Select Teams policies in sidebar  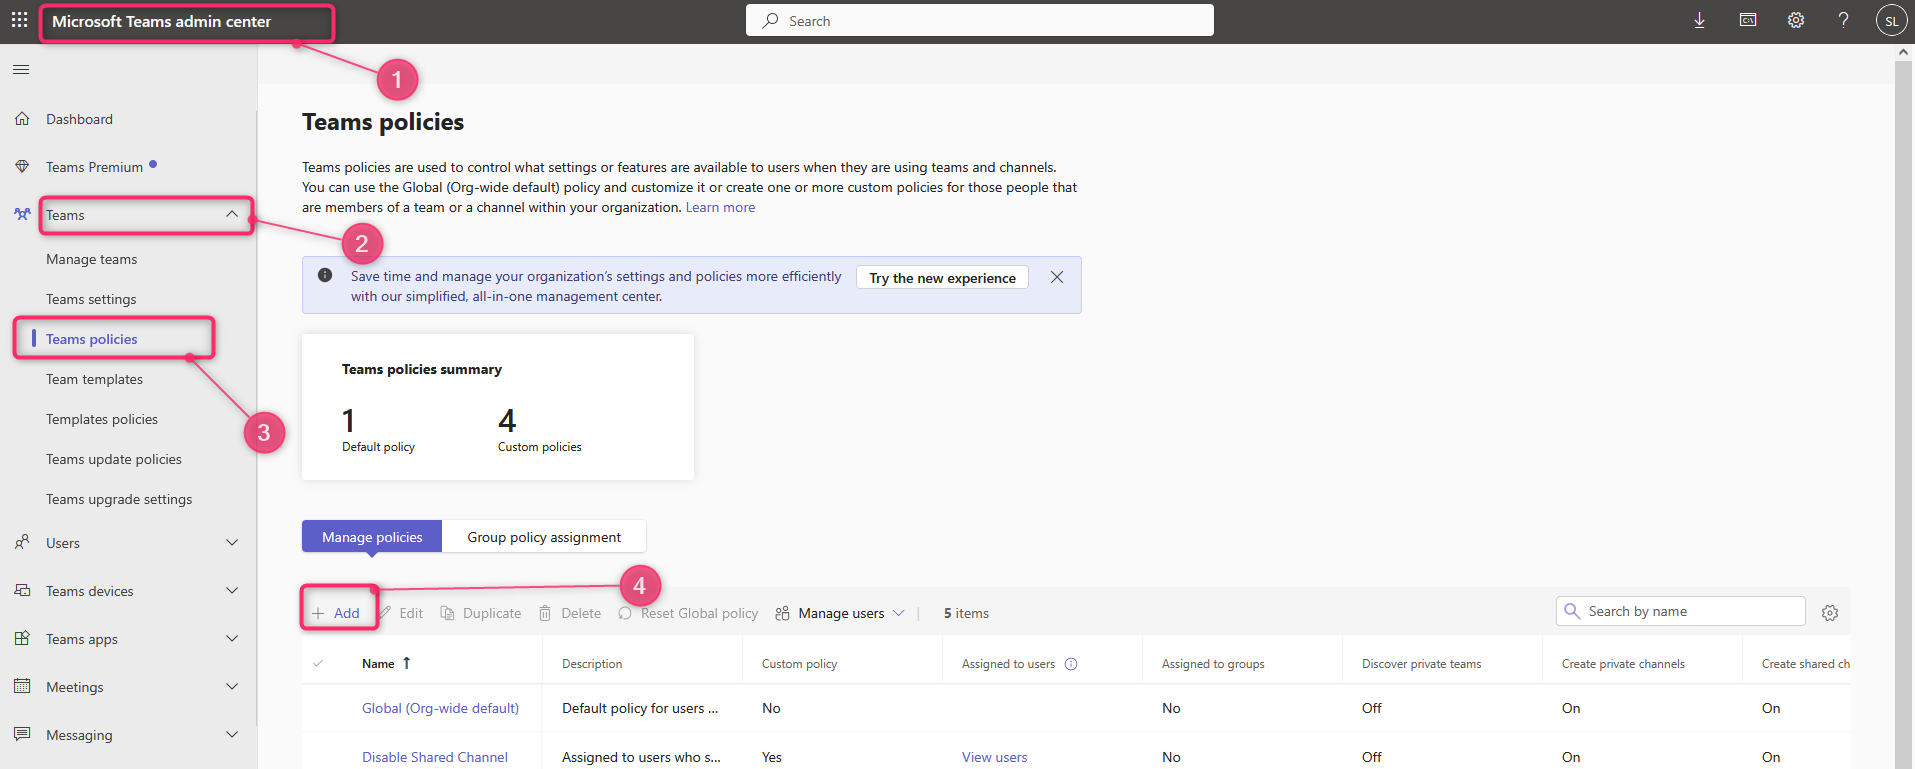tap(92, 339)
